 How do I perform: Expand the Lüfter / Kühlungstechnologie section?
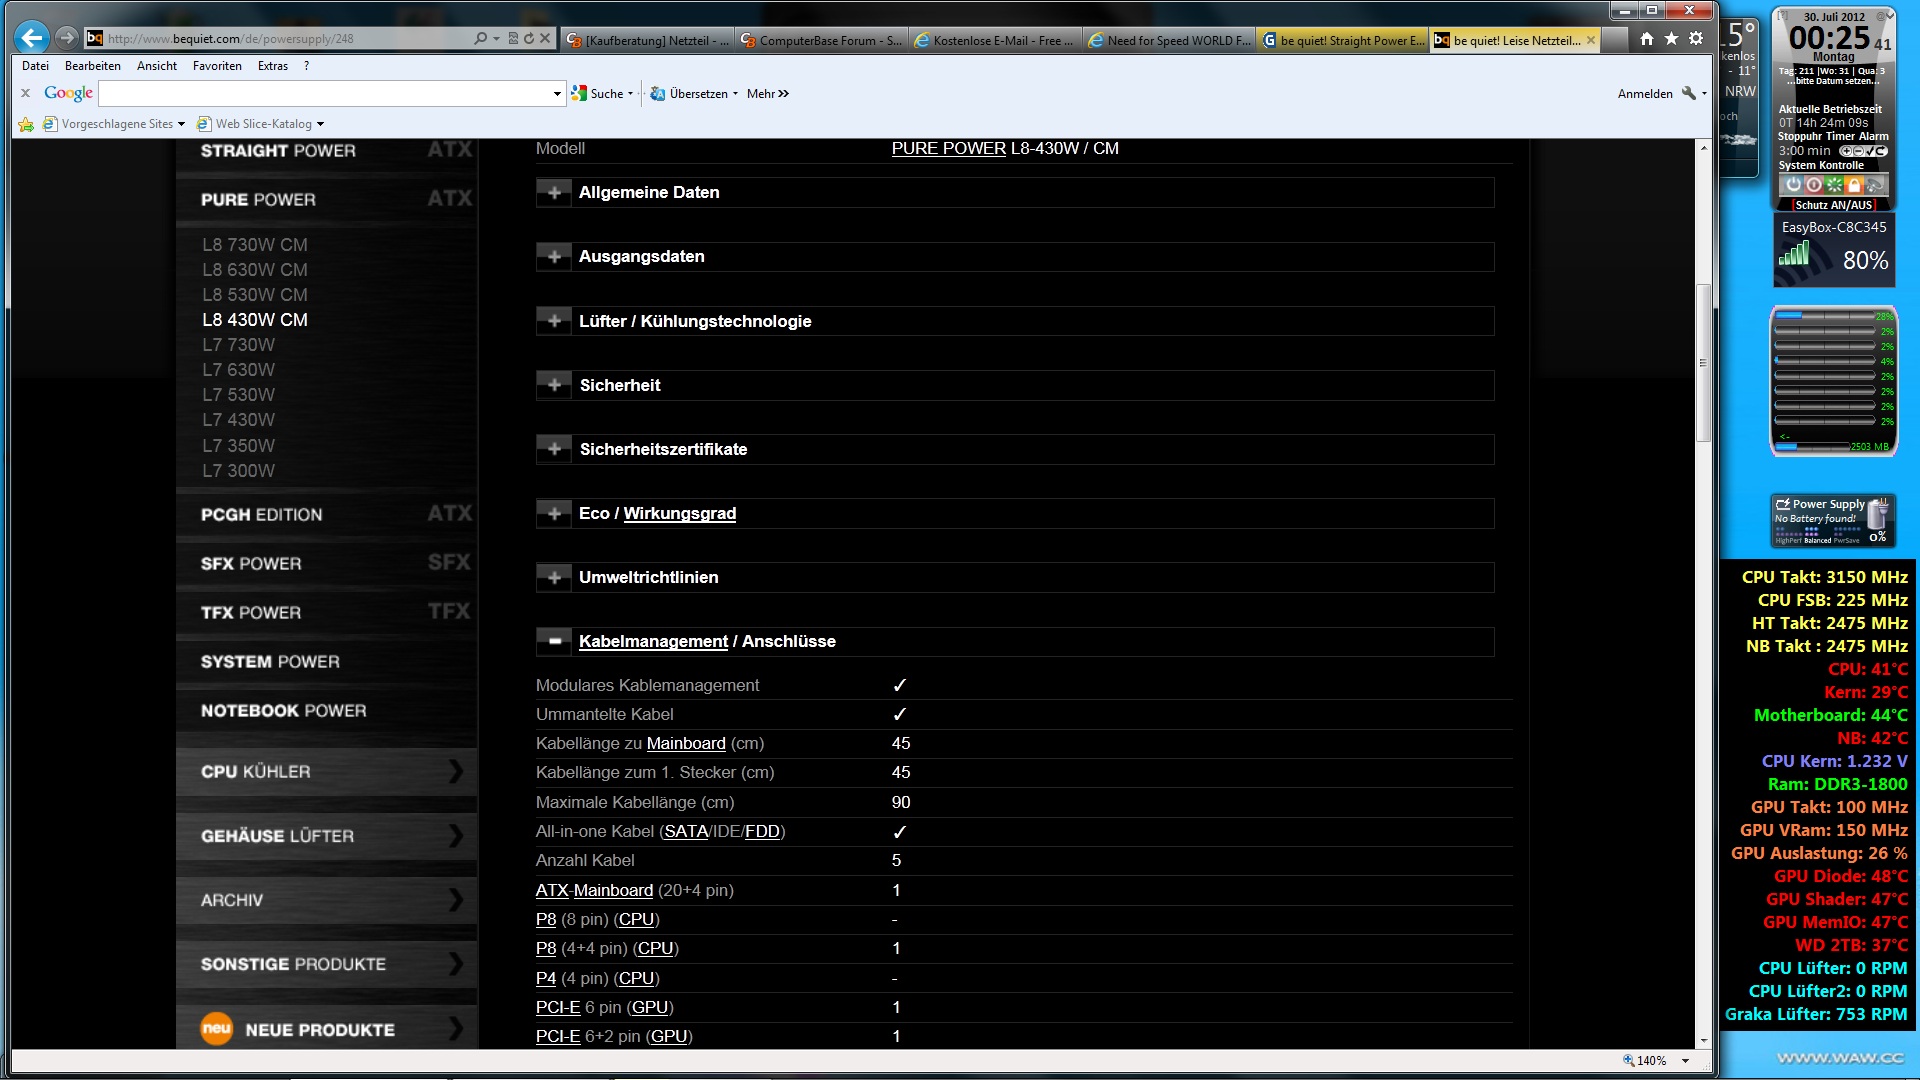(554, 321)
